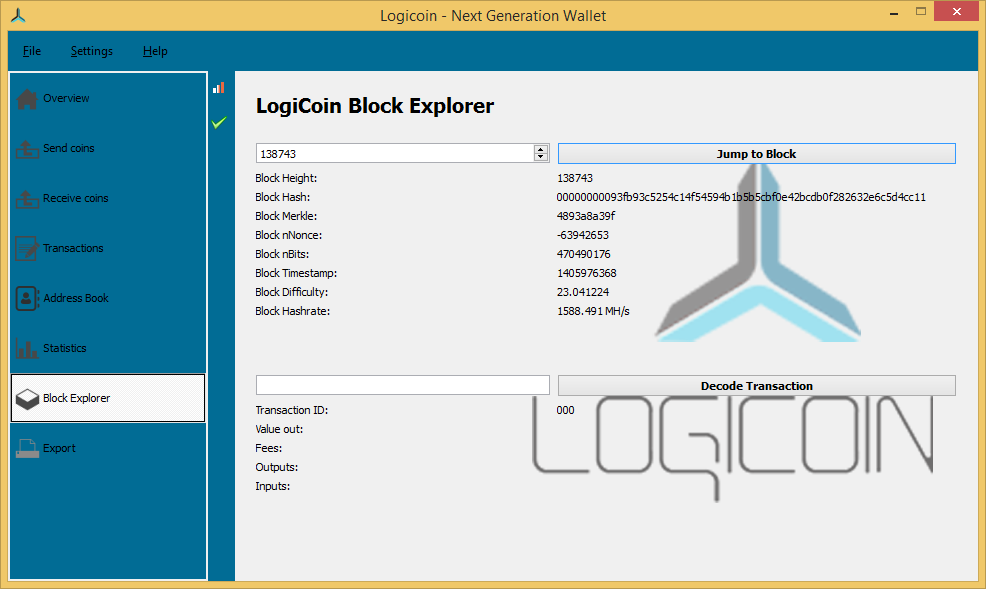Click Block nNonce value -63942653

(x=582, y=235)
